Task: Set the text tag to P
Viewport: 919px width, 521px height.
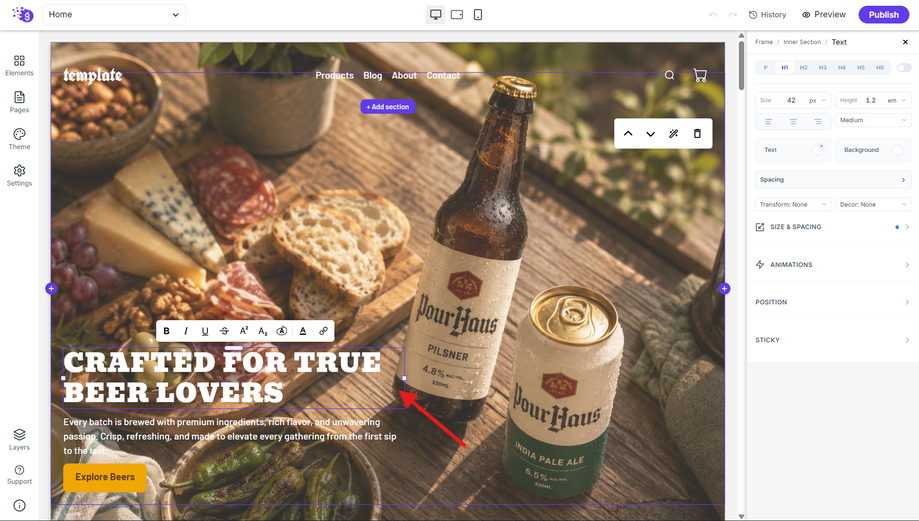Action: click(765, 68)
